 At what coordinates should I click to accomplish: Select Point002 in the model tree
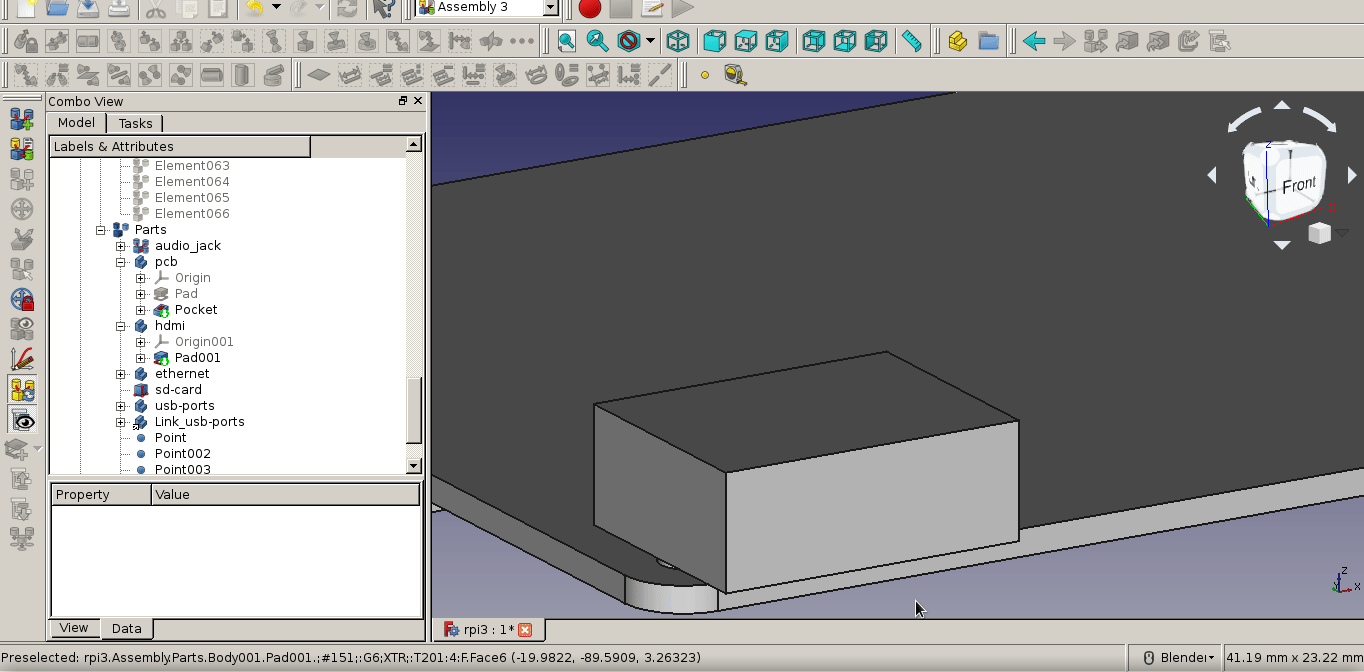click(182, 453)
